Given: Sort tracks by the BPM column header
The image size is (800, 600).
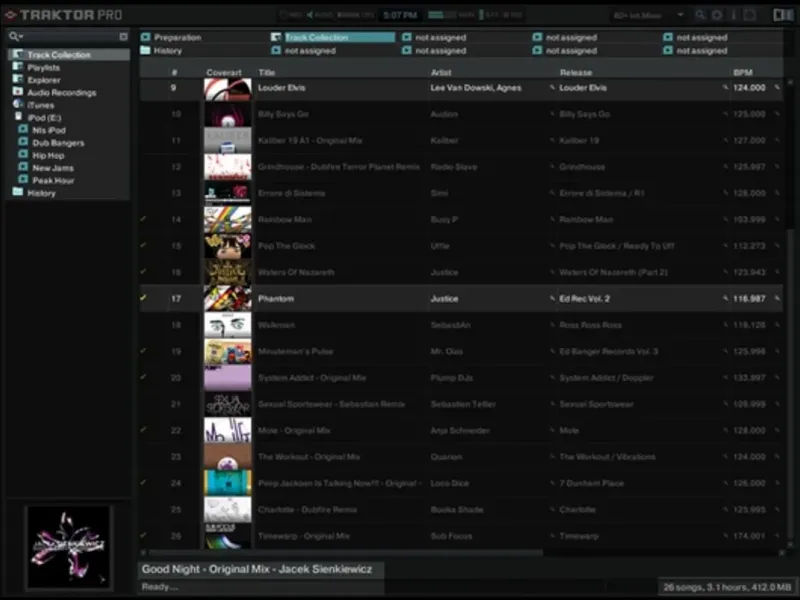Looking at the screenshot, I should [x=743, y=73].
